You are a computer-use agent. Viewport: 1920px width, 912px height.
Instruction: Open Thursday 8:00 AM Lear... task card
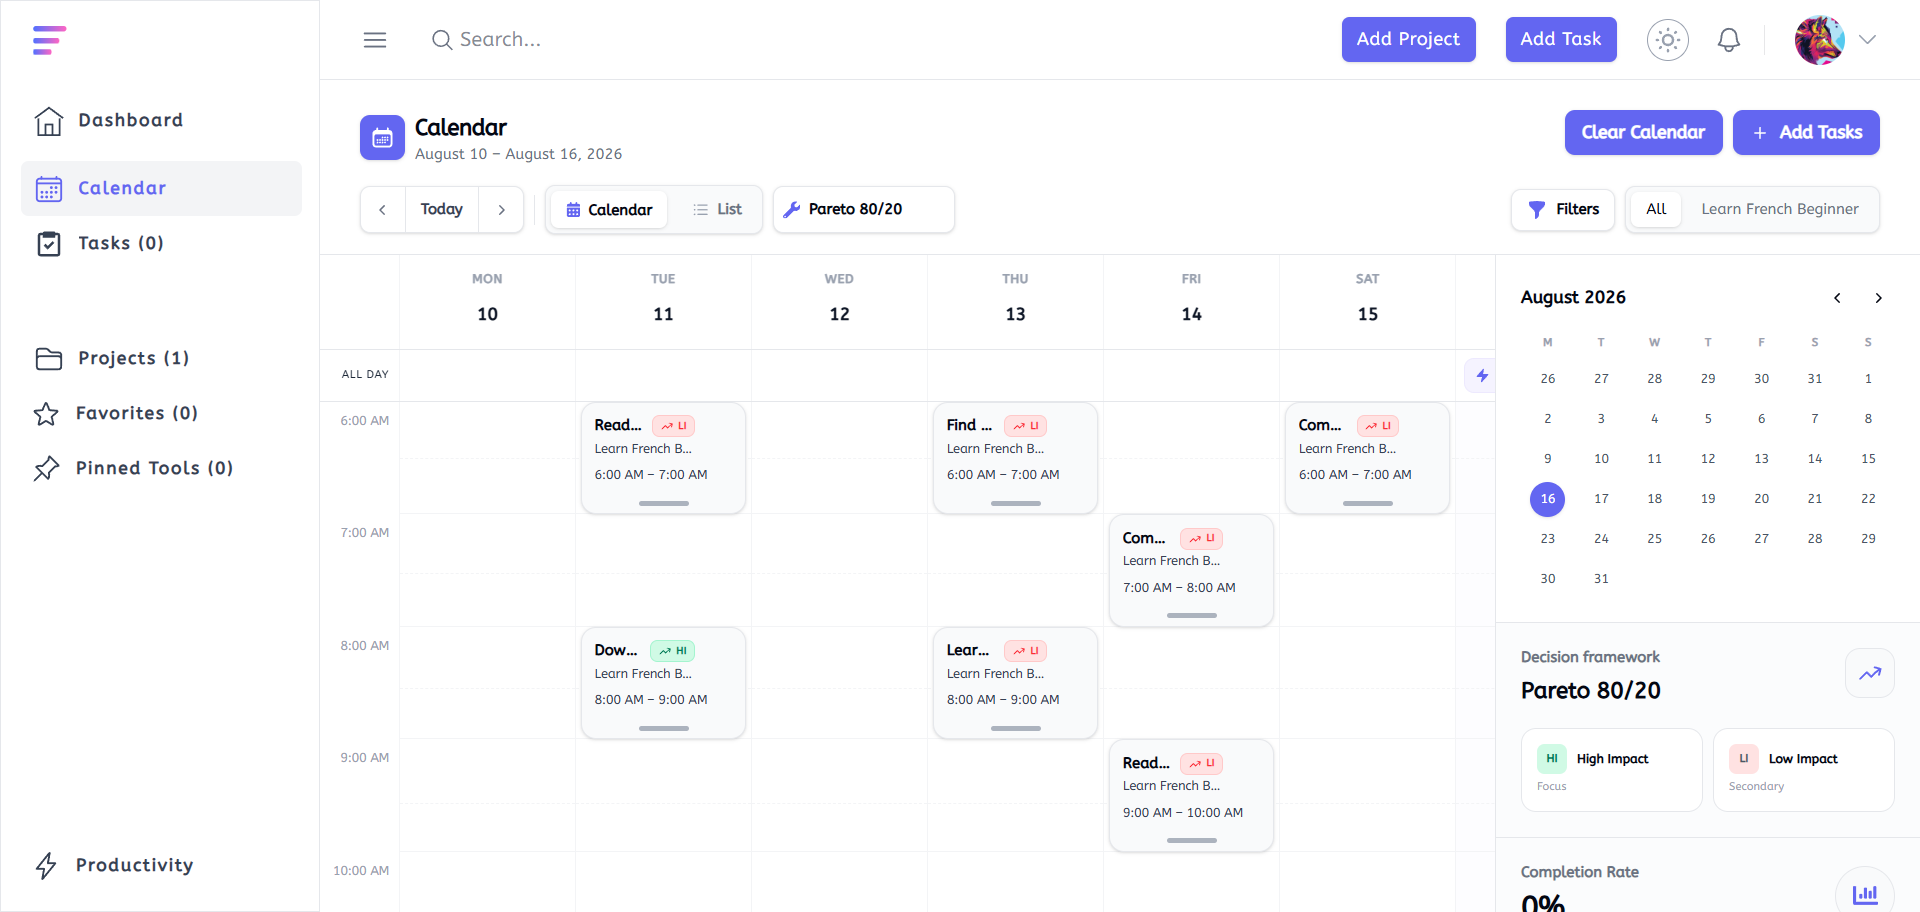pyautogui.click(x=1015, y=683)
